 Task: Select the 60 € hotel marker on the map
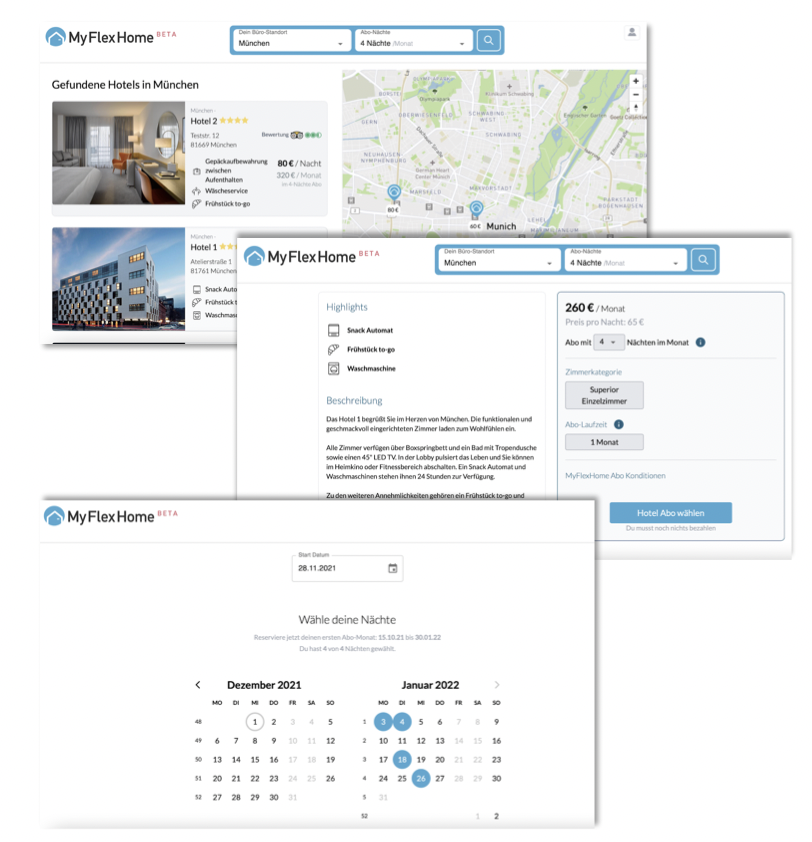pos(476,208)
